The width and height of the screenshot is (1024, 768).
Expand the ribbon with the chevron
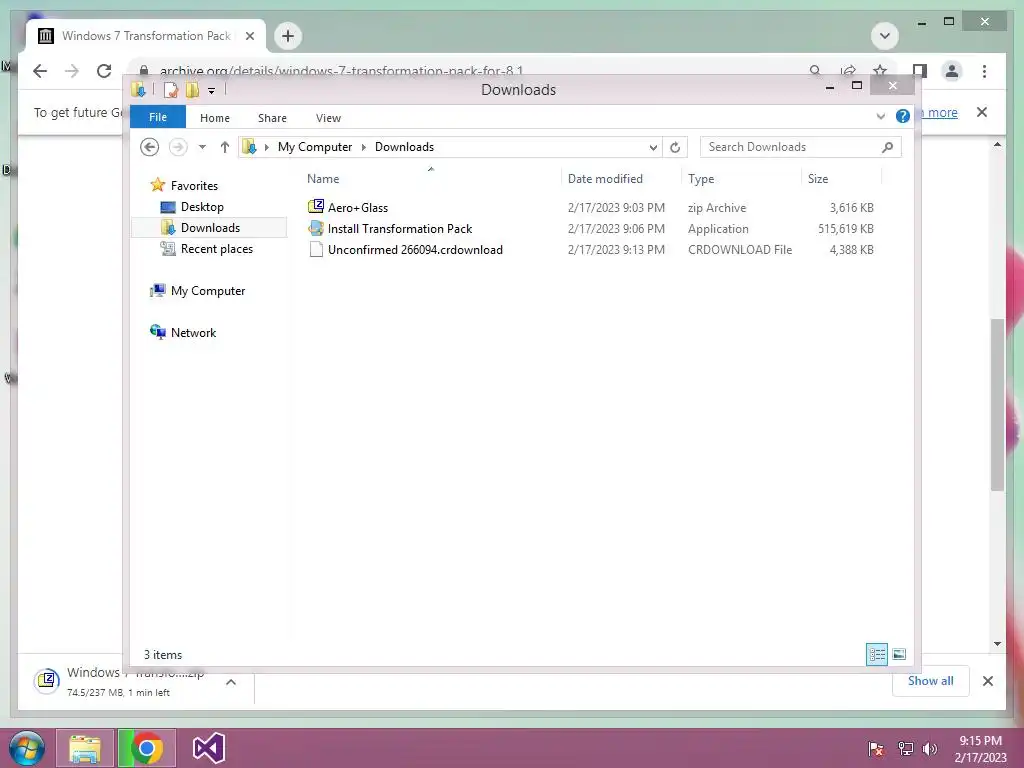coord(880,116)
